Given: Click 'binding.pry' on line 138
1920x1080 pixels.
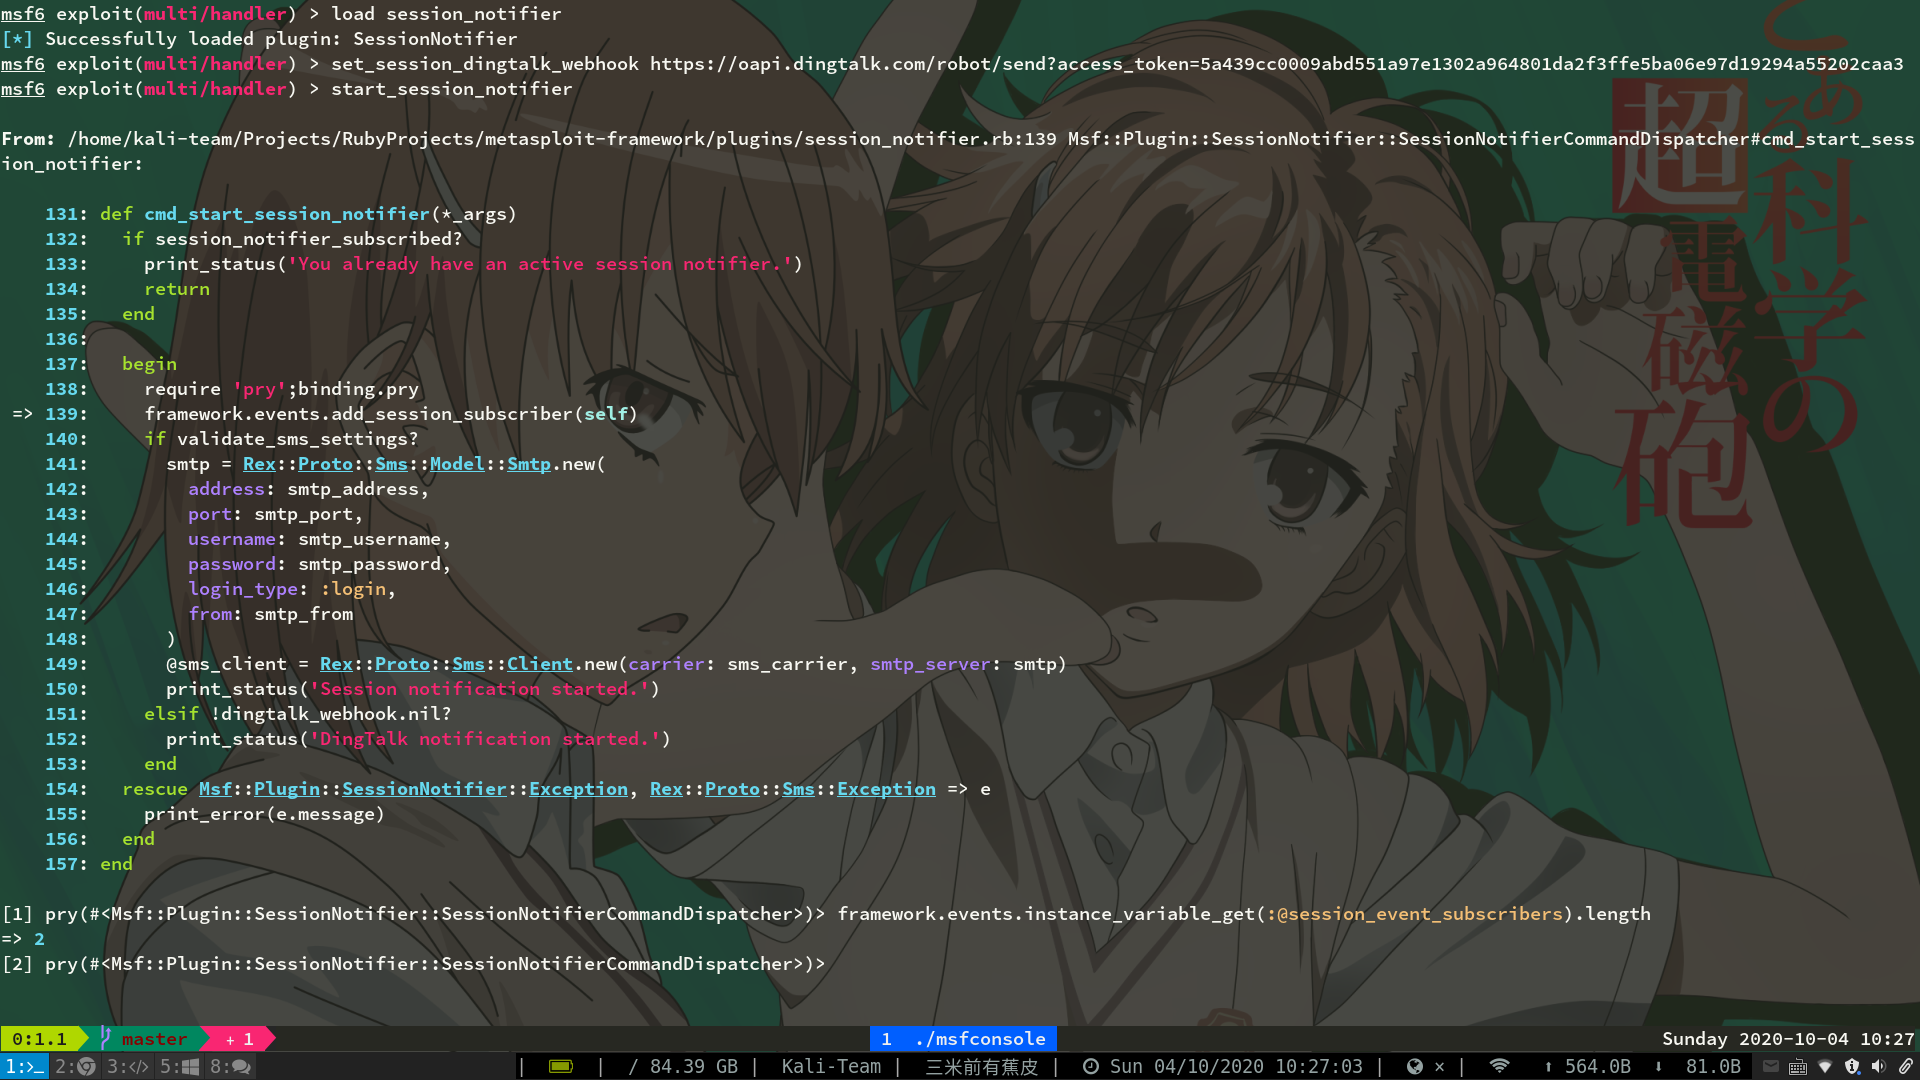Looking at the screenshot, I should (x=358, y=389).
